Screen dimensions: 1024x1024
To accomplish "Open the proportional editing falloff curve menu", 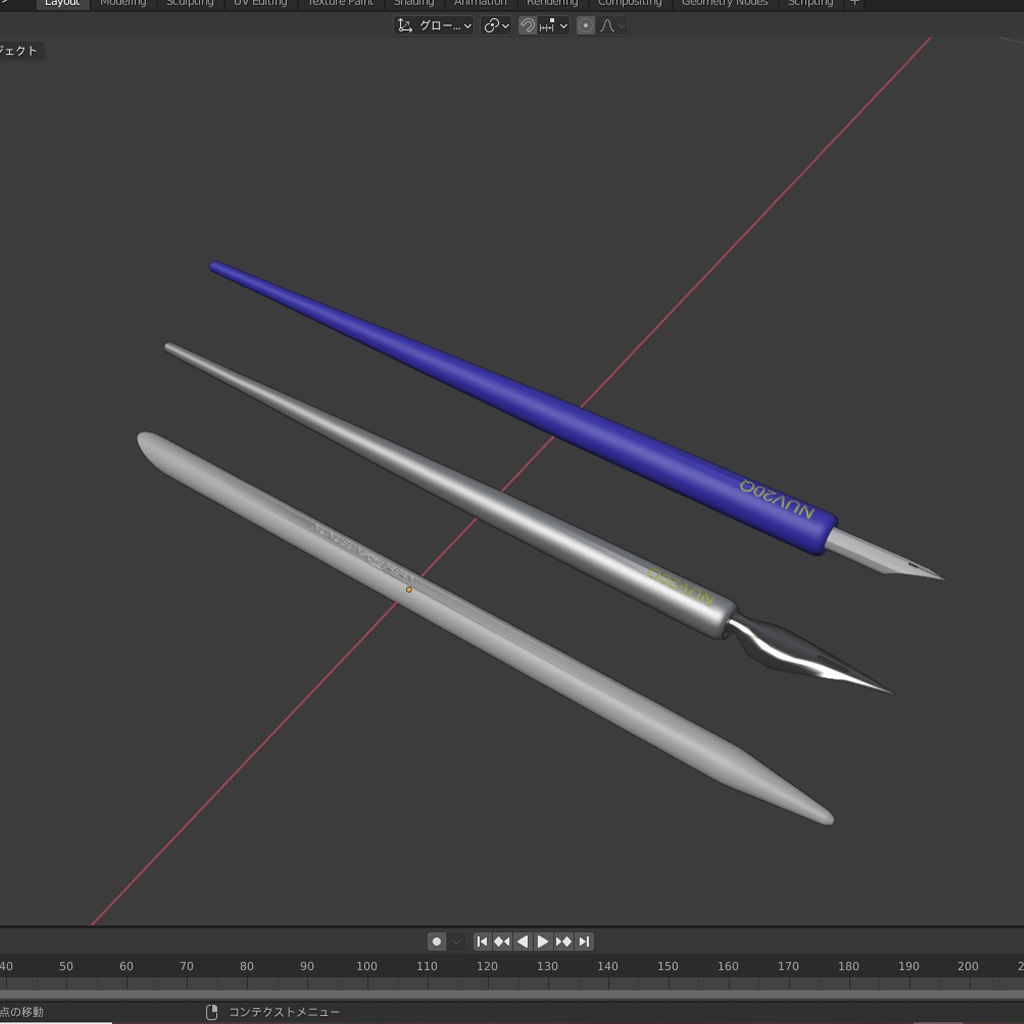I will (x=612, y=25).
